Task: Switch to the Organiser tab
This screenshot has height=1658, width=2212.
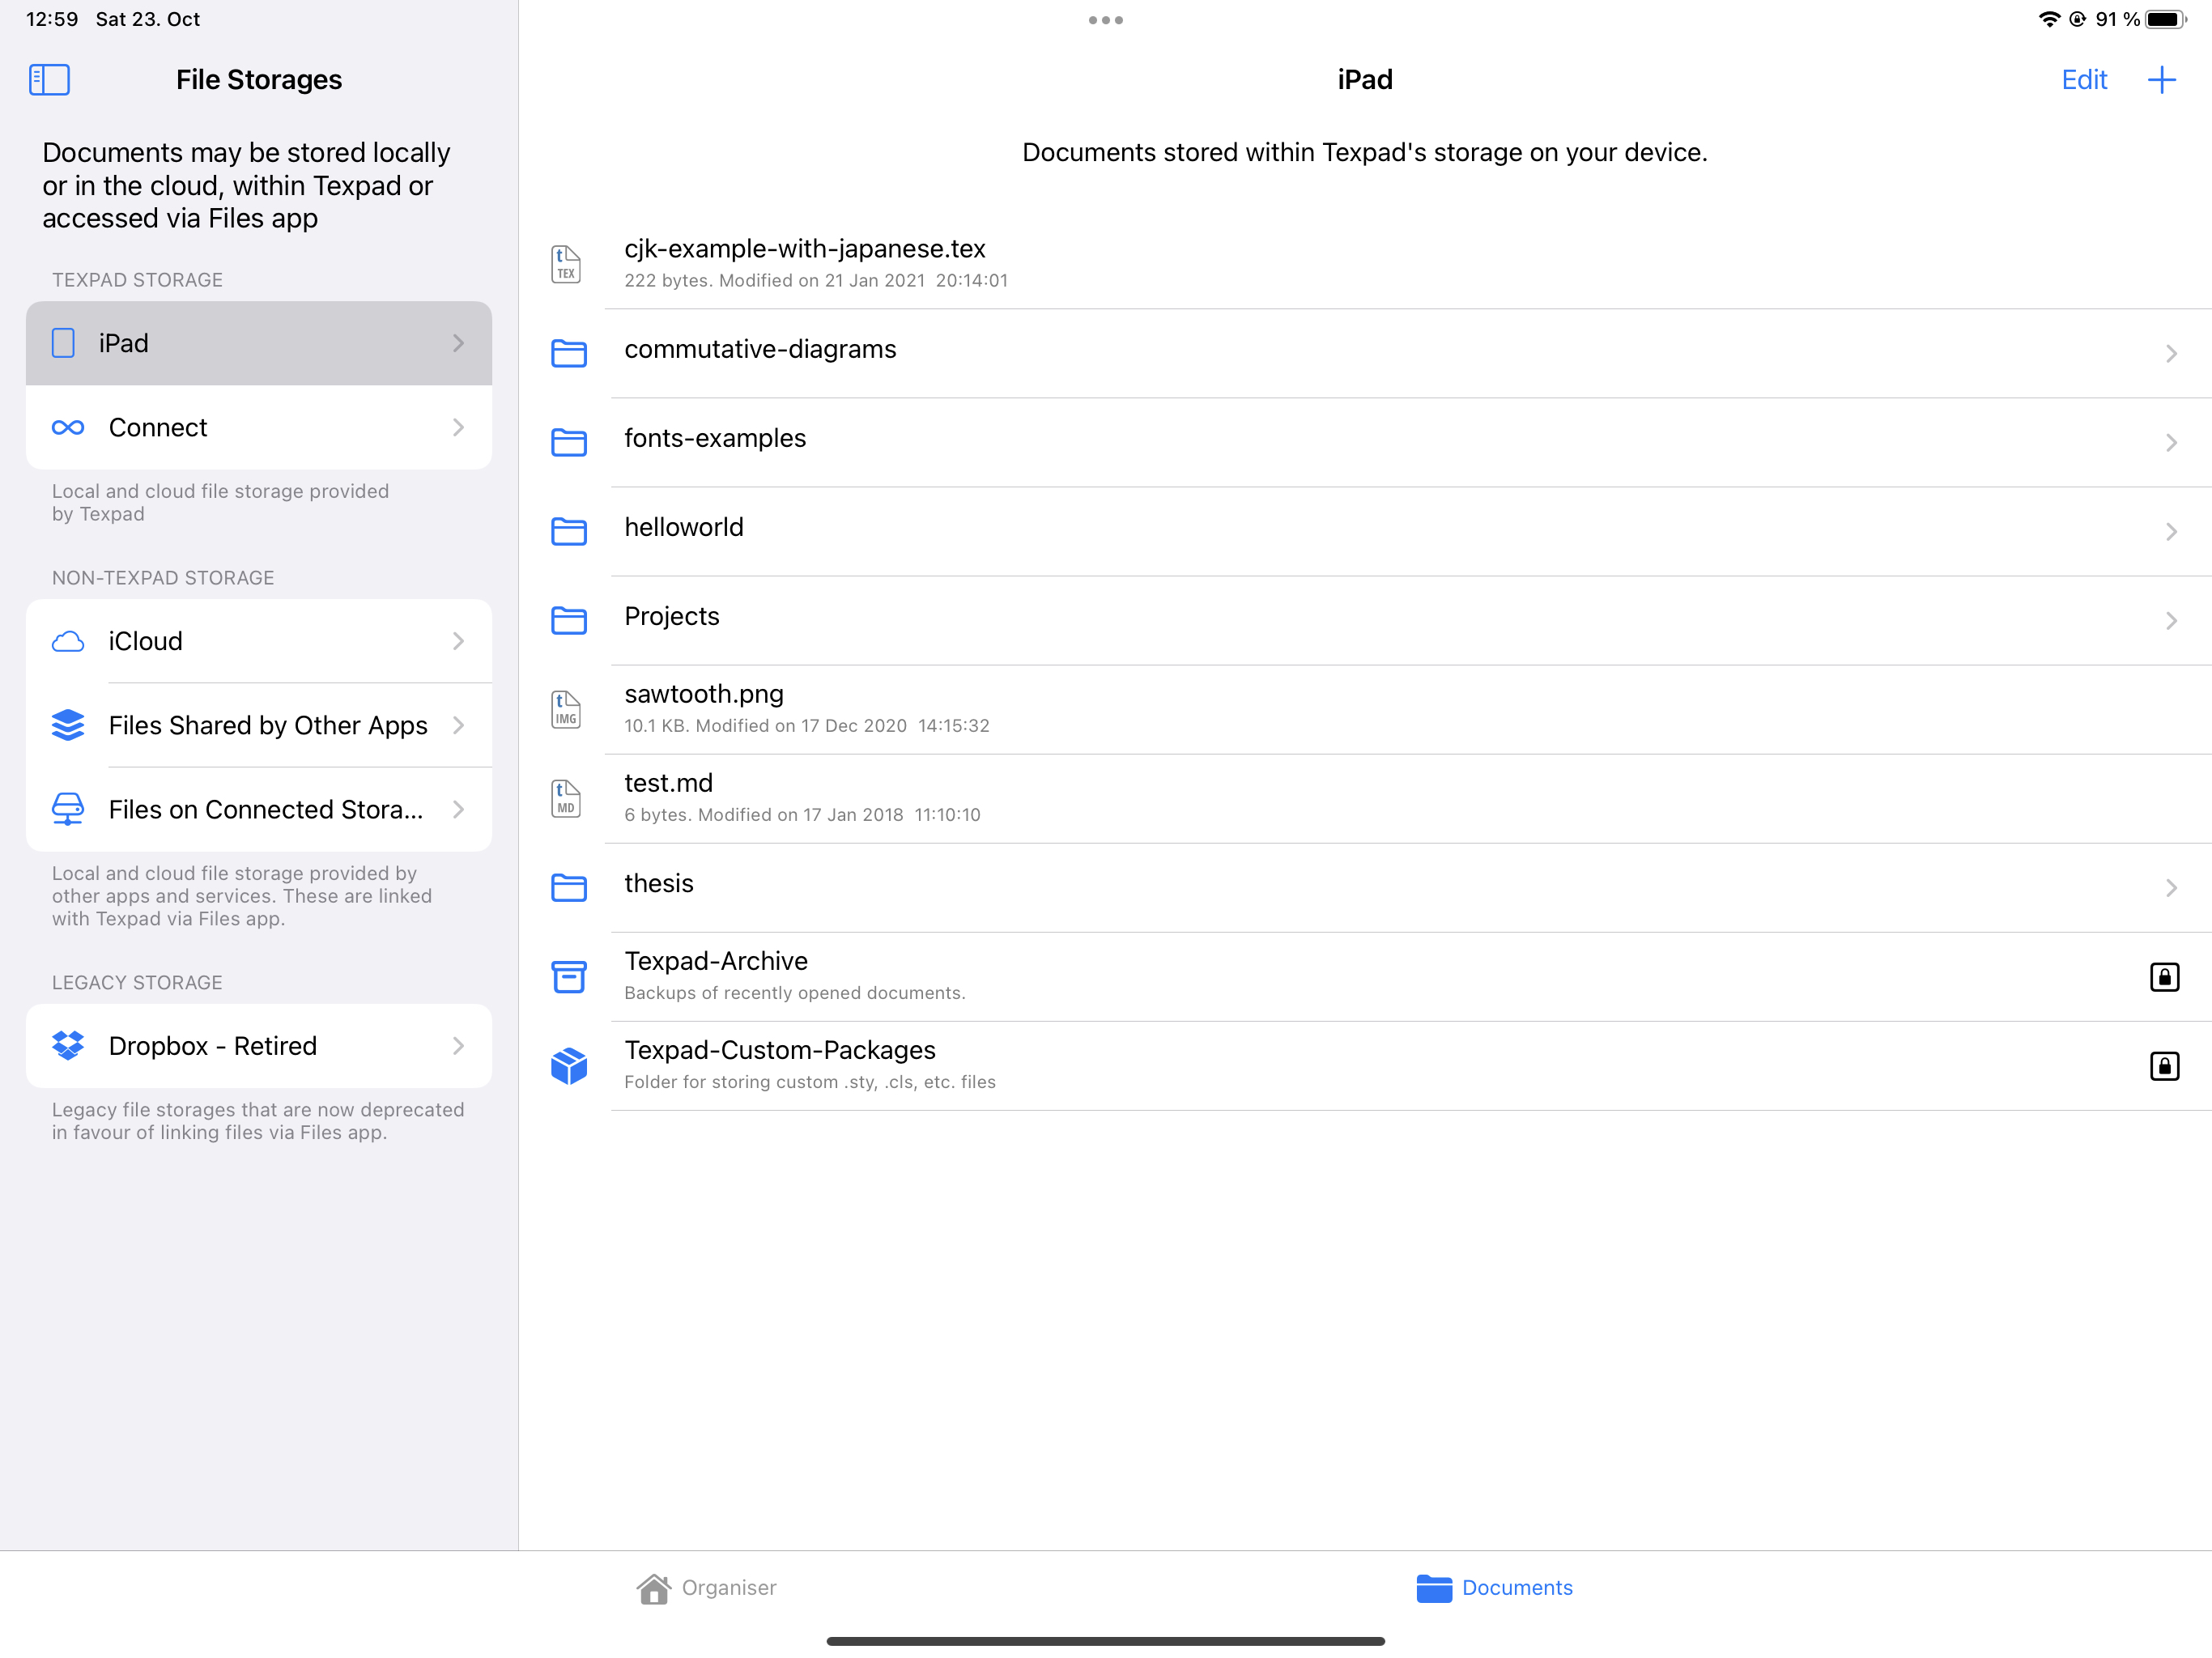Action: tap(707, 1588)
